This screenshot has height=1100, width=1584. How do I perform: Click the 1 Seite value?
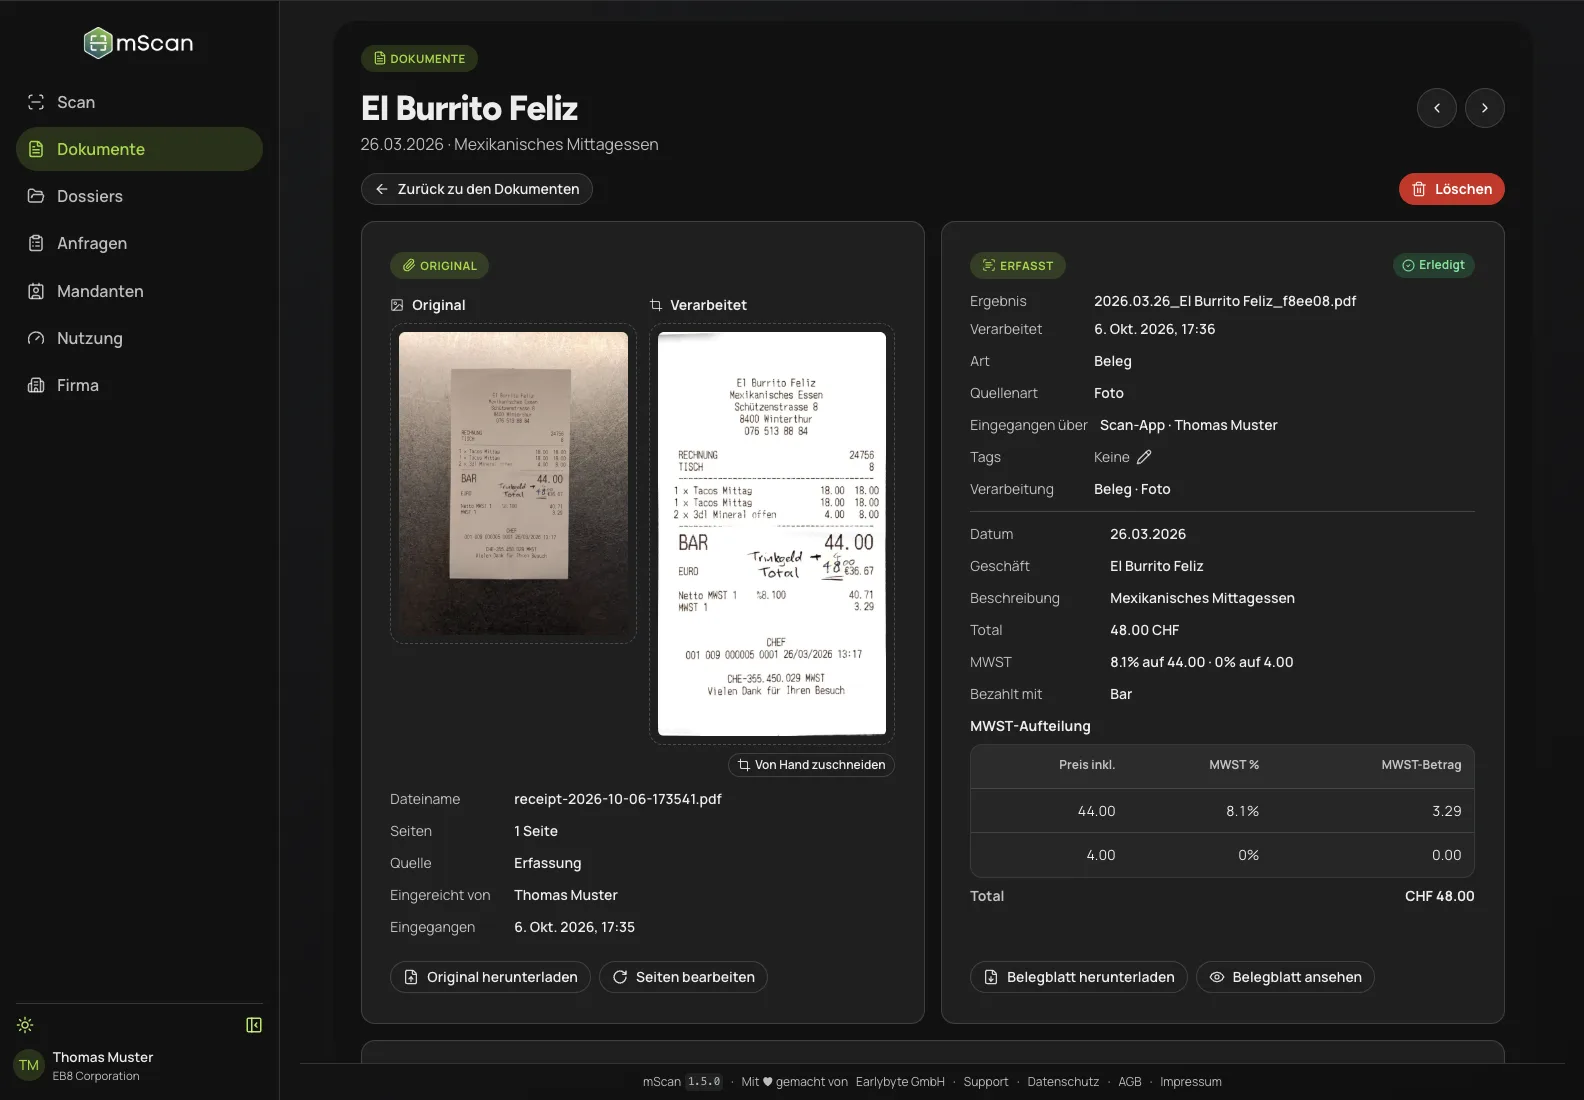536,831
